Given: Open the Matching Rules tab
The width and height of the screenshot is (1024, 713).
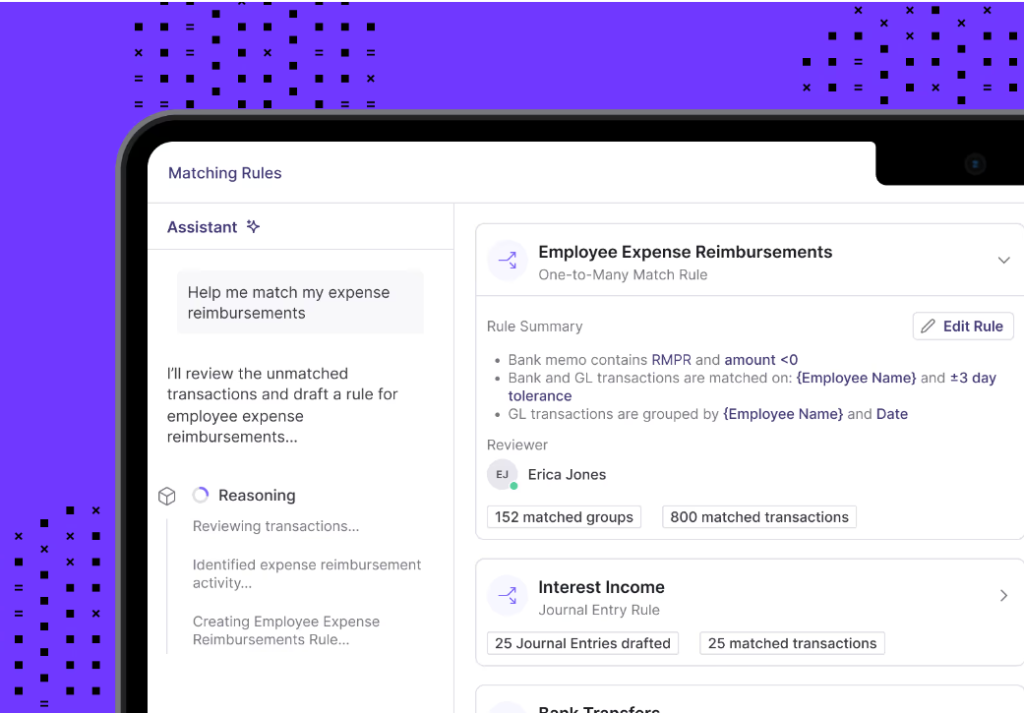Looking at the screenshot, I should 225,173.
